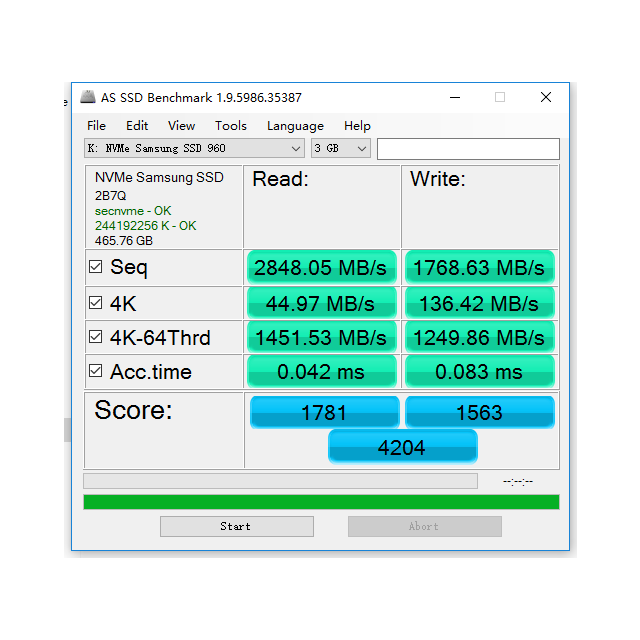The image size is (640, 640).
Task: Open the File menu
Action: pyautogui.click(x=96, y=126)
